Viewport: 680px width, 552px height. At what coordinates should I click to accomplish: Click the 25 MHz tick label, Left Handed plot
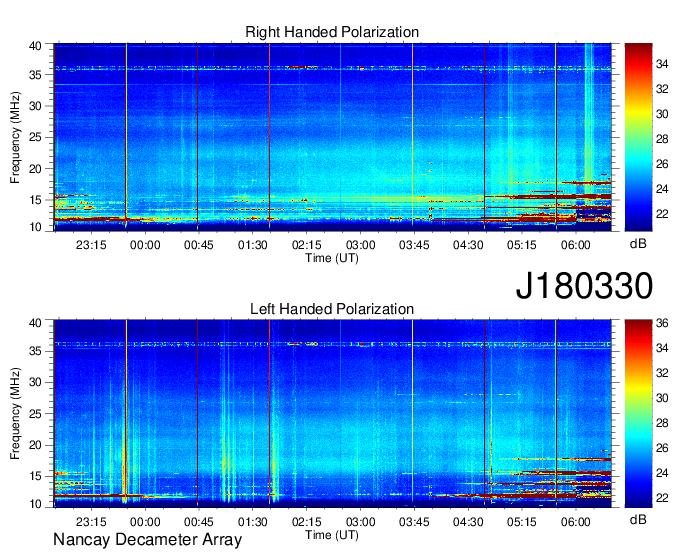(36, 414)
